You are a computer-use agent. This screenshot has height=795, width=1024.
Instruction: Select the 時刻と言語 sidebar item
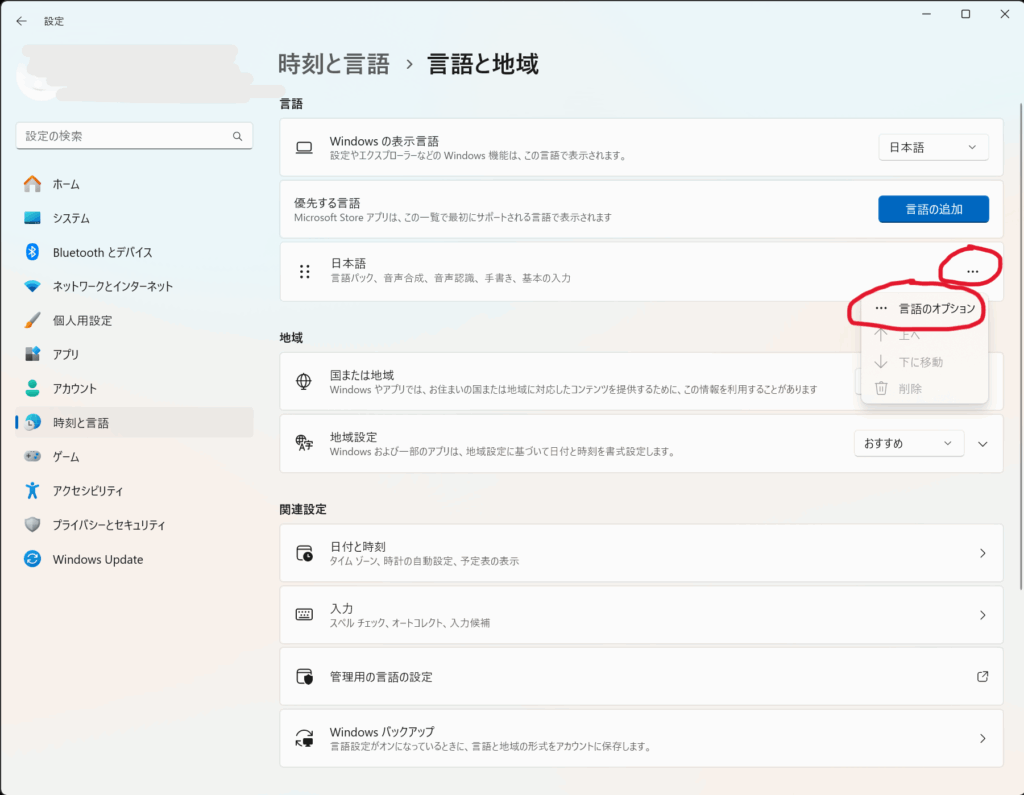[x=134, y=423]
